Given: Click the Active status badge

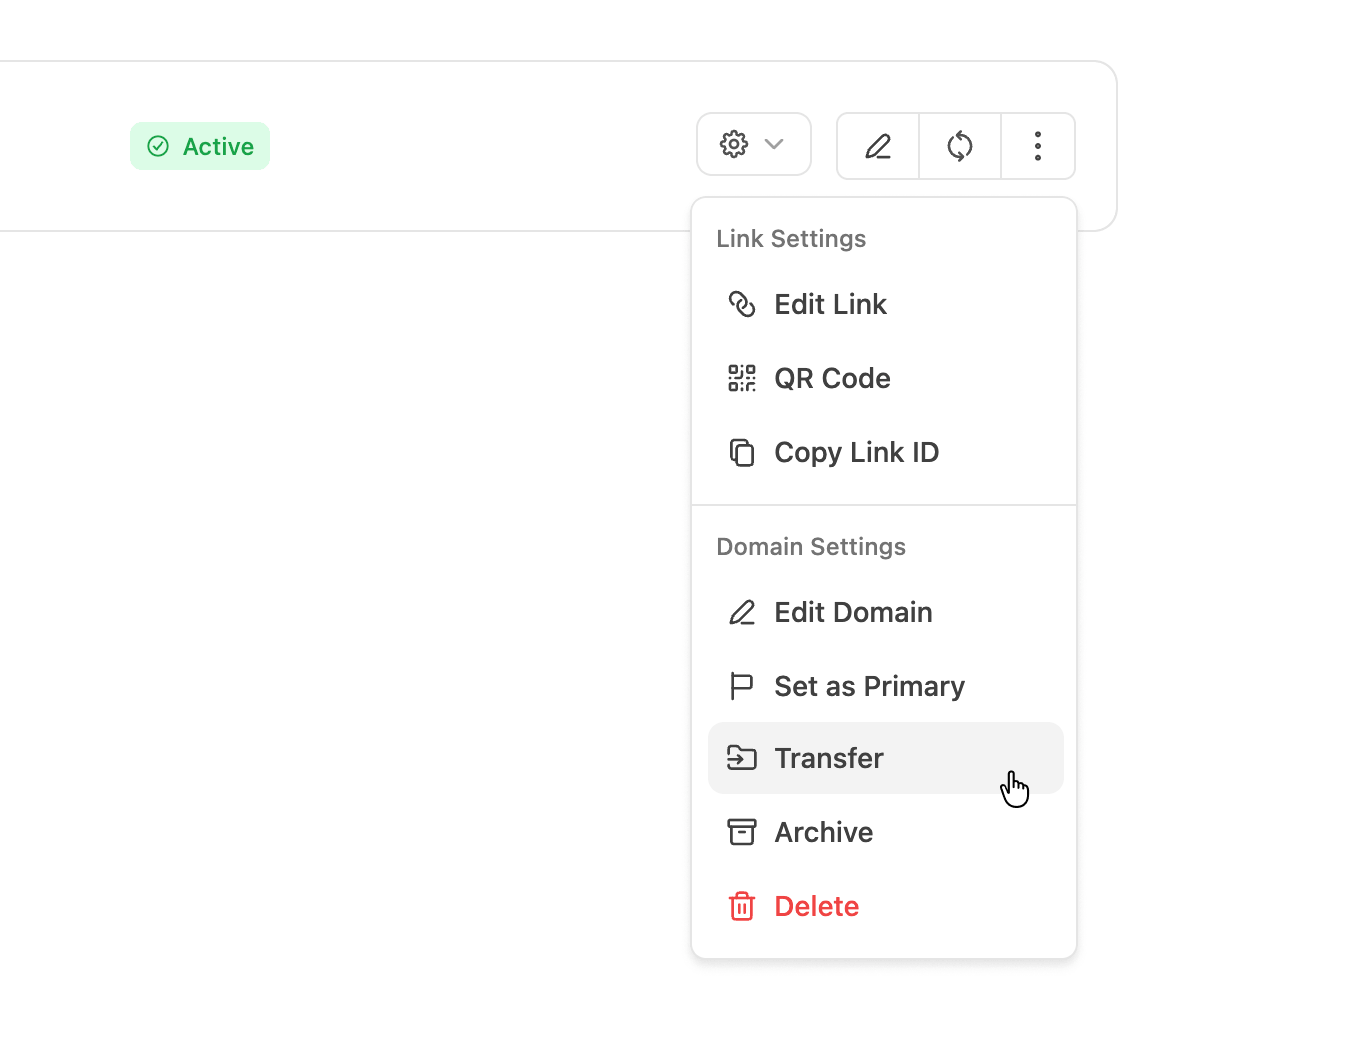Looking at the screenshot, I should point(200,146).
